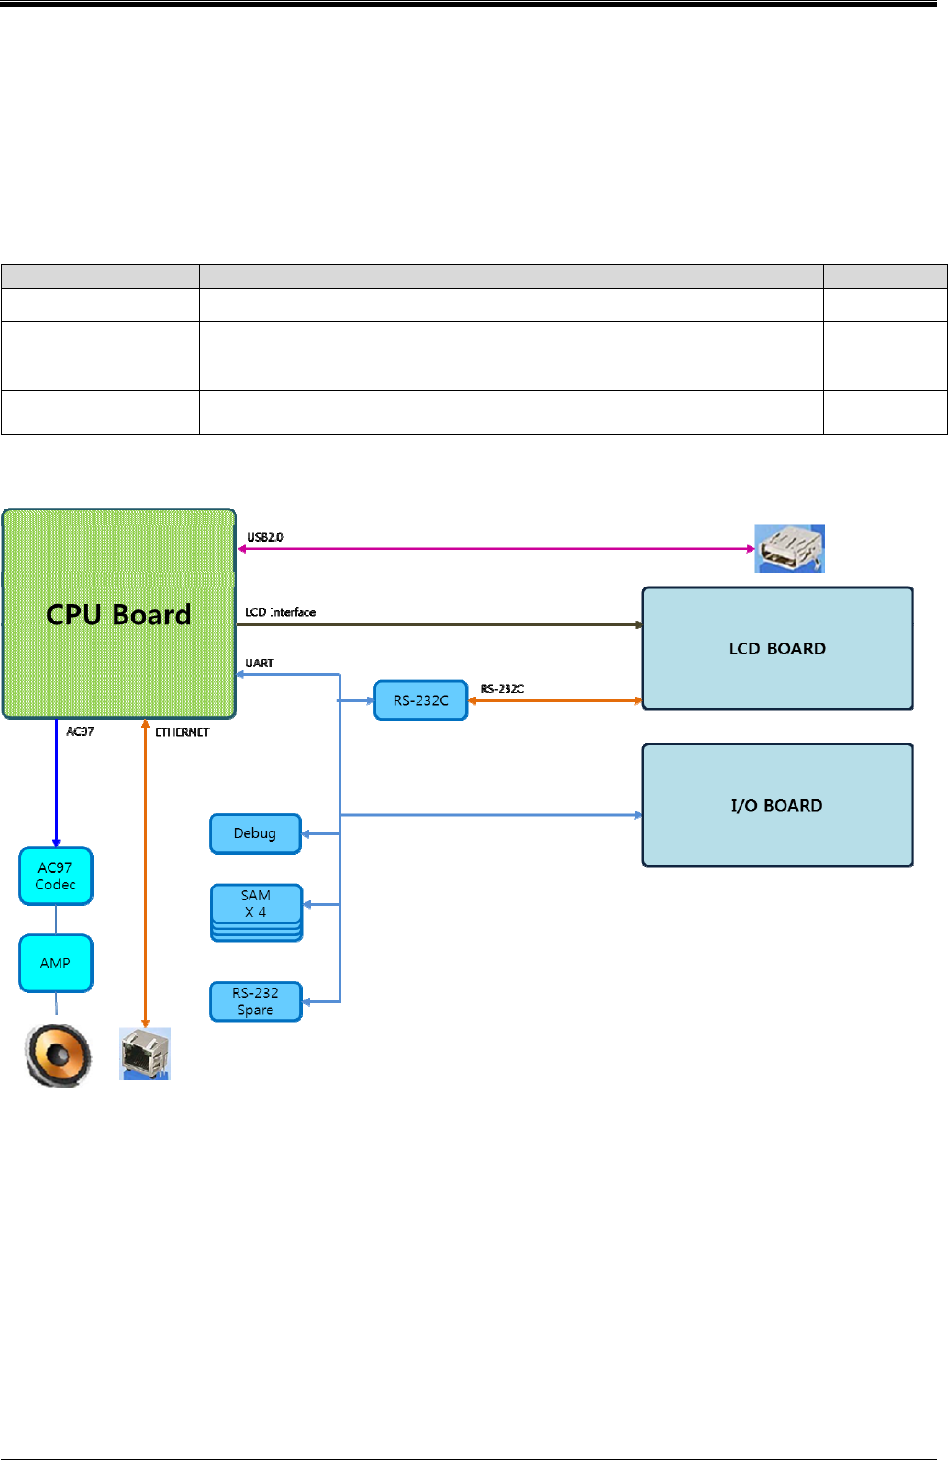Click the Debug block
948x1460 pixels.
pyautogui.click(x=255, y=833)
